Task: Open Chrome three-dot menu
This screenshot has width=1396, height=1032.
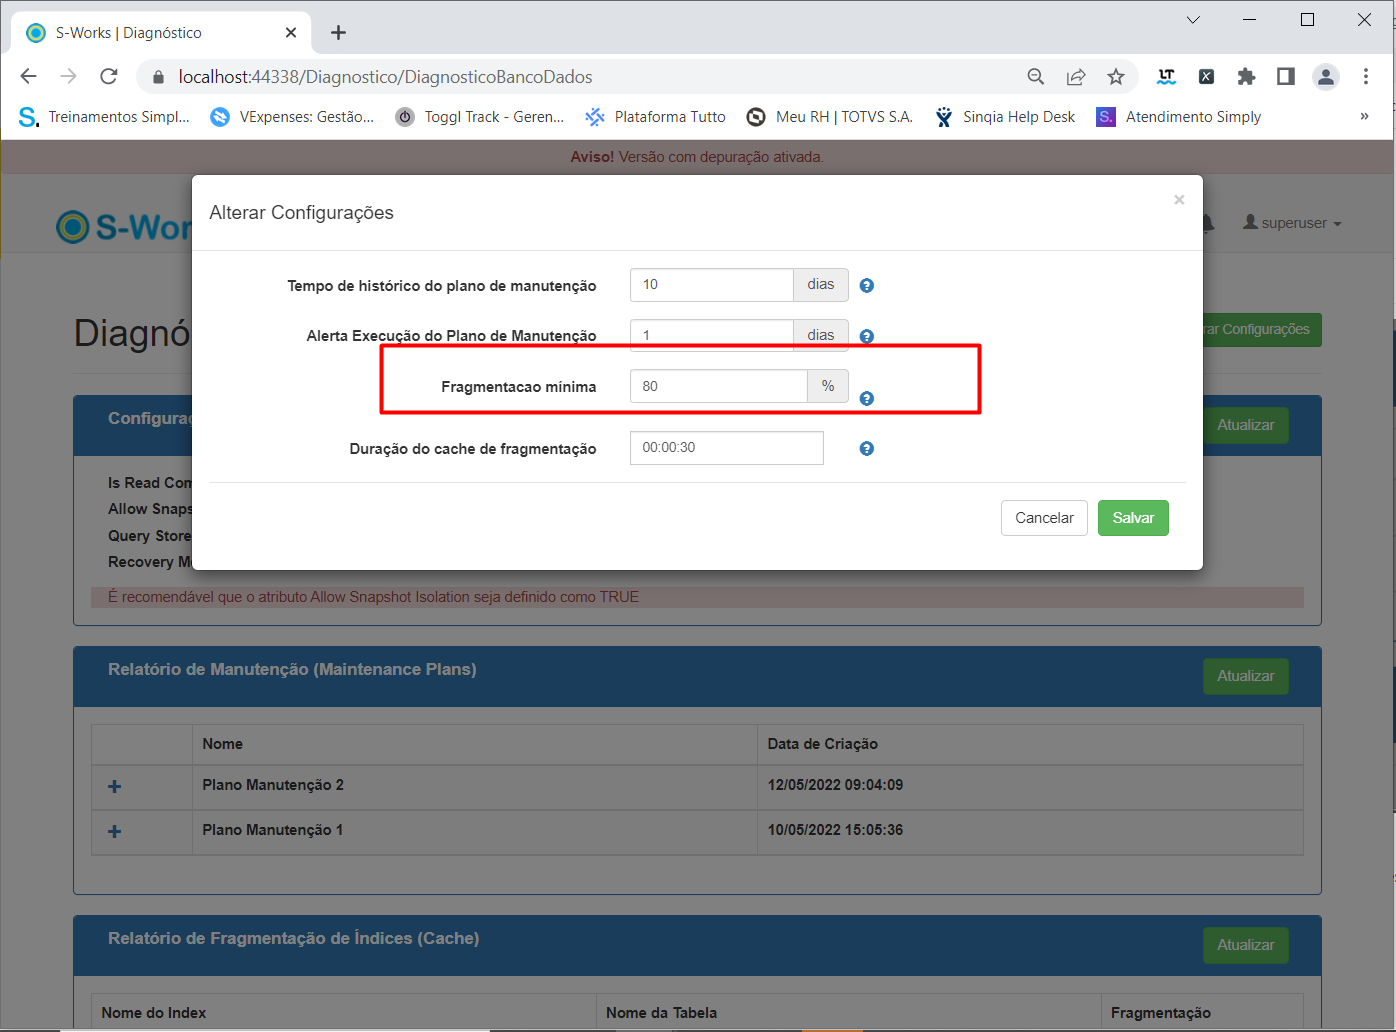Action: (1366, 77)
